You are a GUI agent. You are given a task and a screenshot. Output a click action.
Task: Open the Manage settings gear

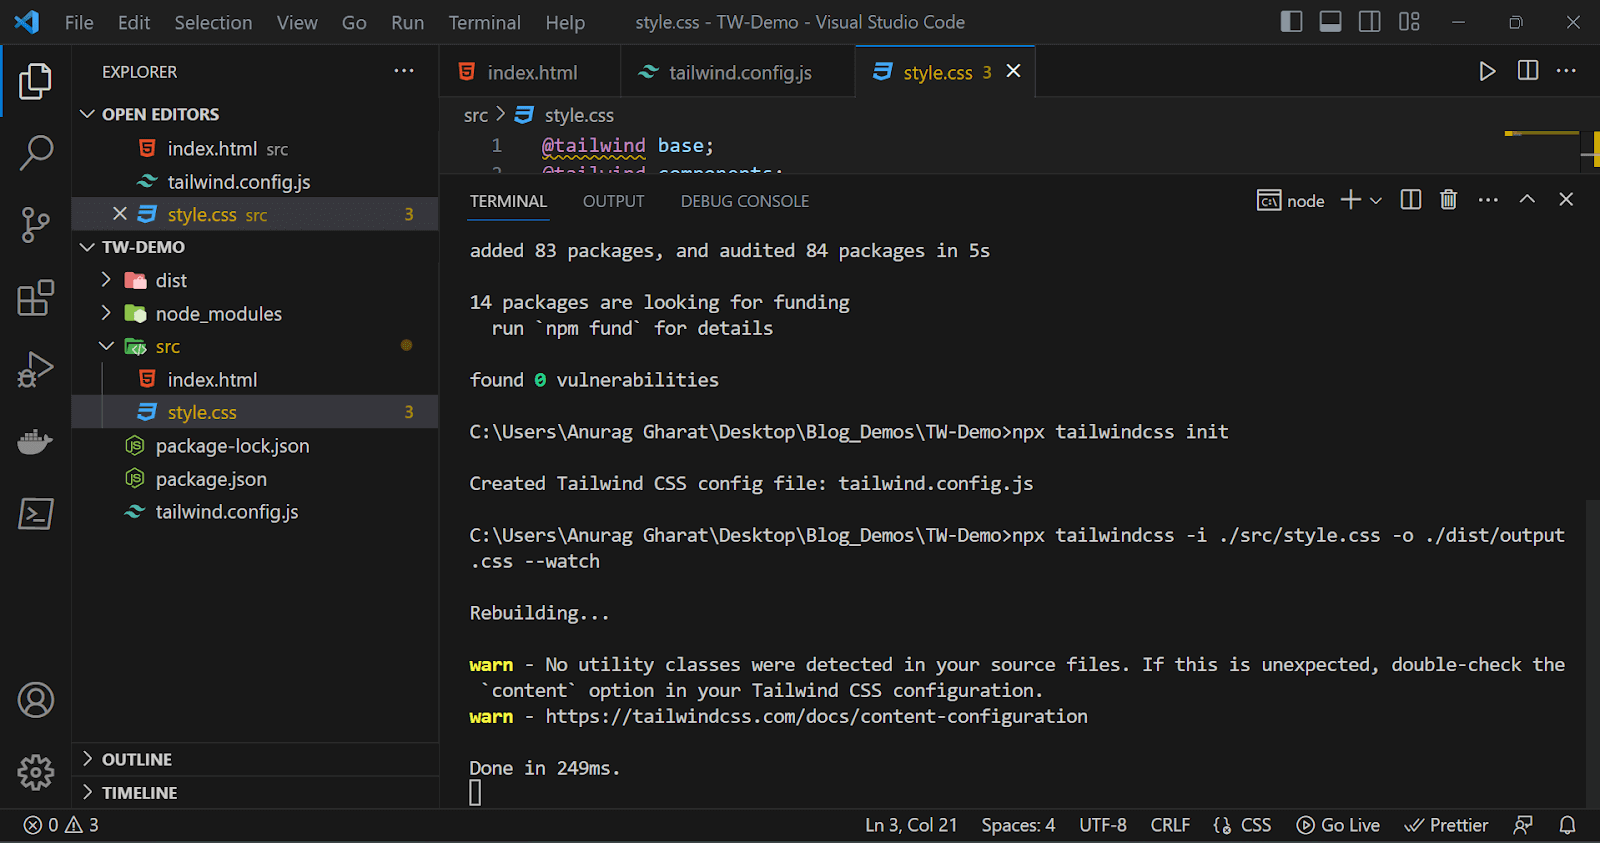(x=35, y=772)
